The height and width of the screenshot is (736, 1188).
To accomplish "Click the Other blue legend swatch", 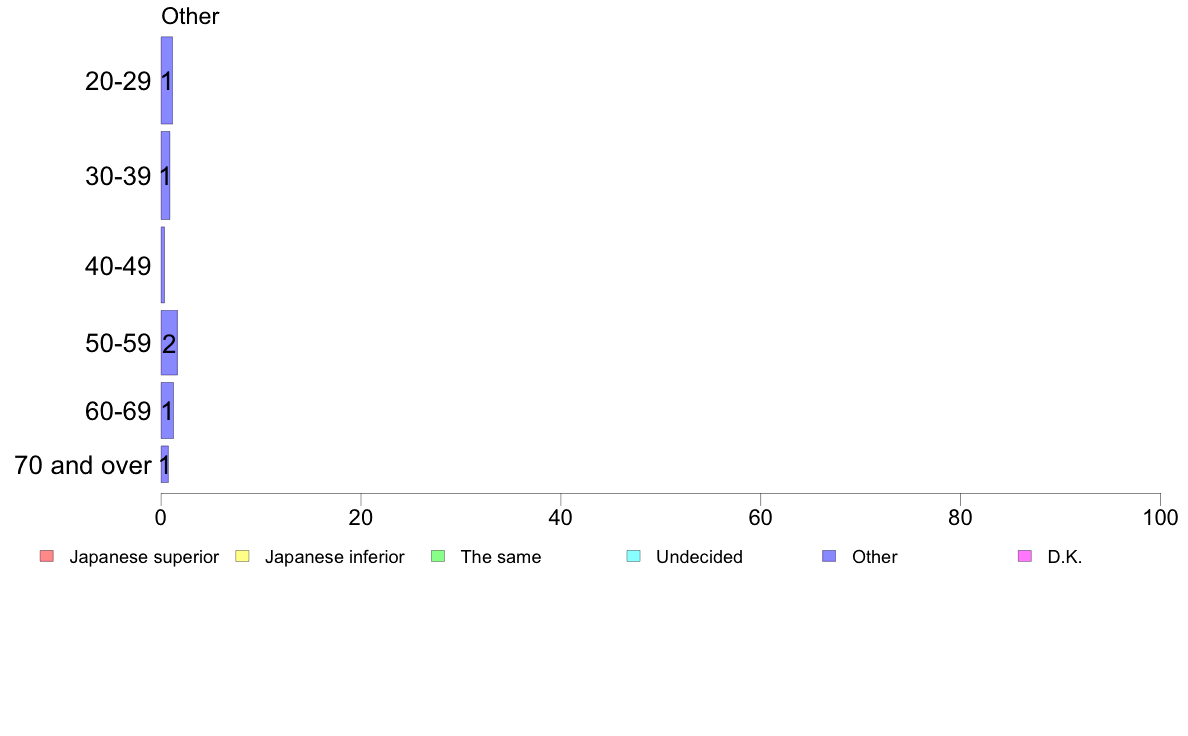I will pyautogui.click(x=830, y=556).
